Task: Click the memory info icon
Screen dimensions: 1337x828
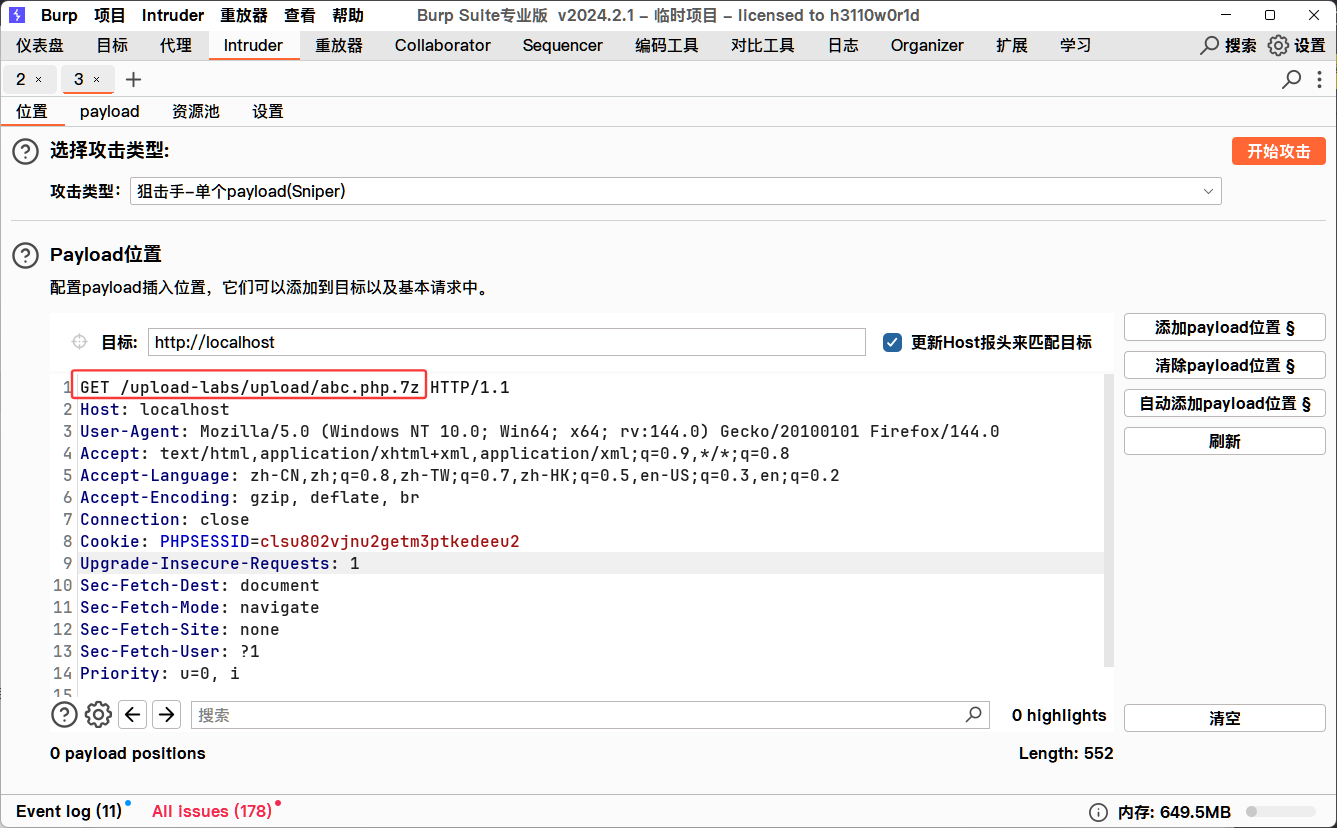Action: coord(1098,812)
